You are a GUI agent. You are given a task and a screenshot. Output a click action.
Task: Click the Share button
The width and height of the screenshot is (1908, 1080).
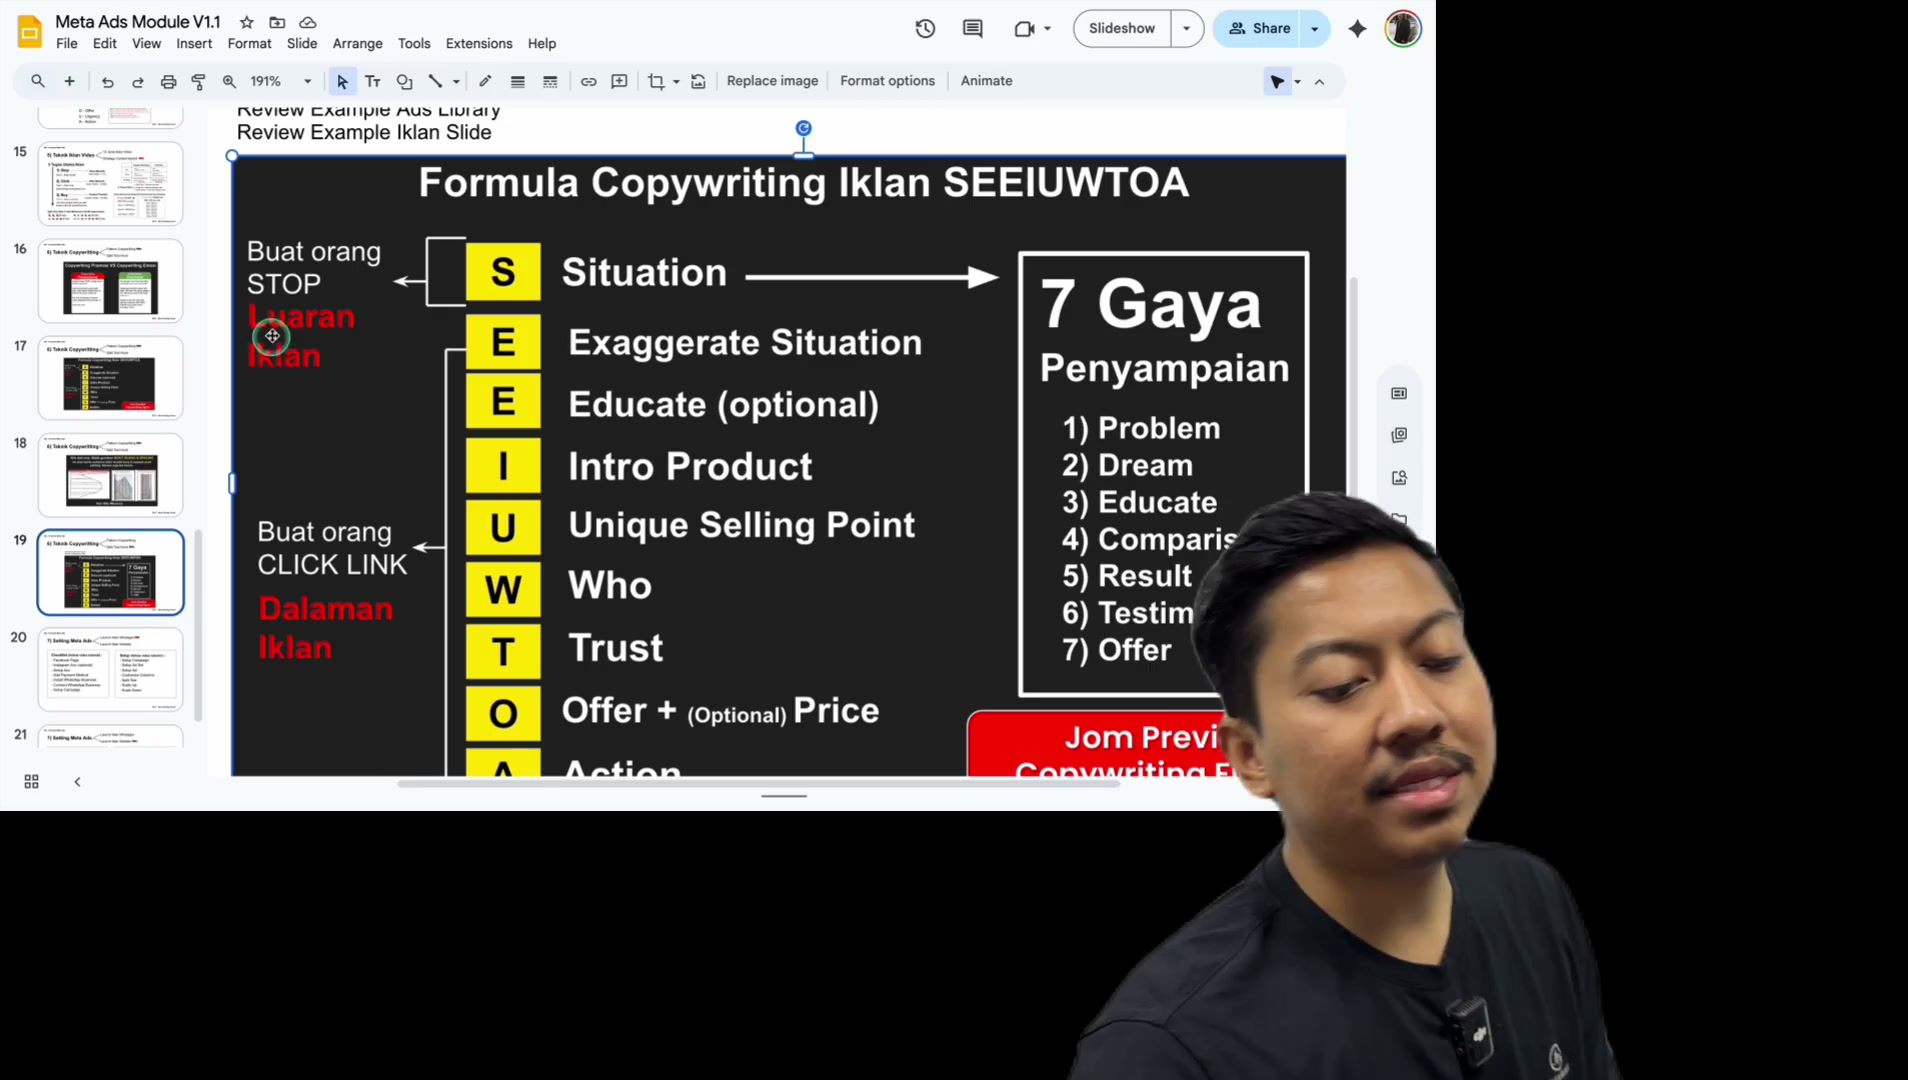tap(1259, 29)
